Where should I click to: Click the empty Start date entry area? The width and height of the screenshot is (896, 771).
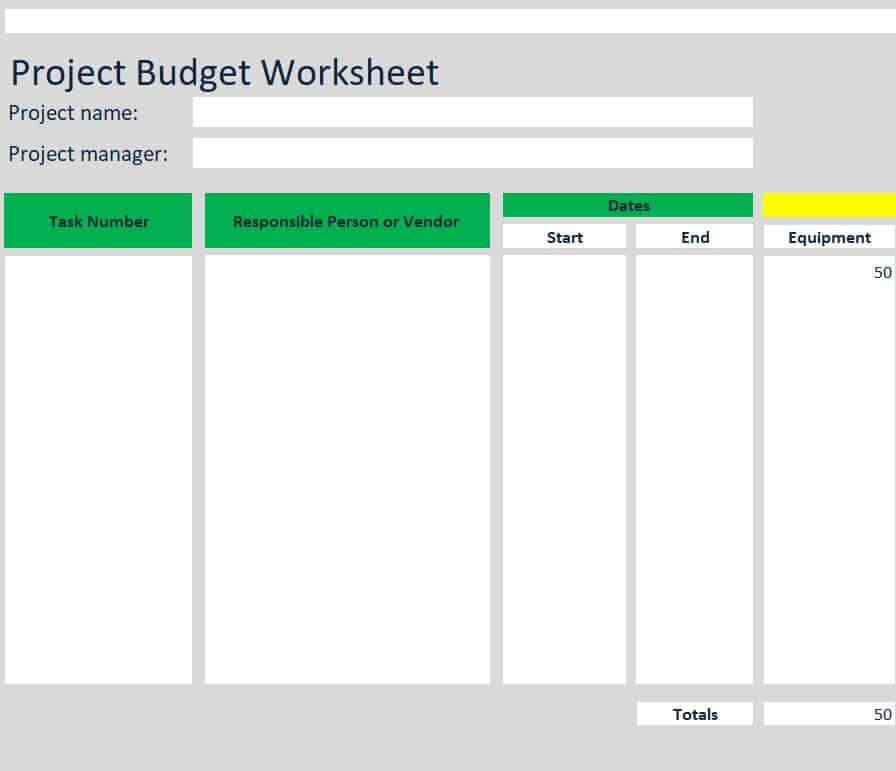point(564,470)
